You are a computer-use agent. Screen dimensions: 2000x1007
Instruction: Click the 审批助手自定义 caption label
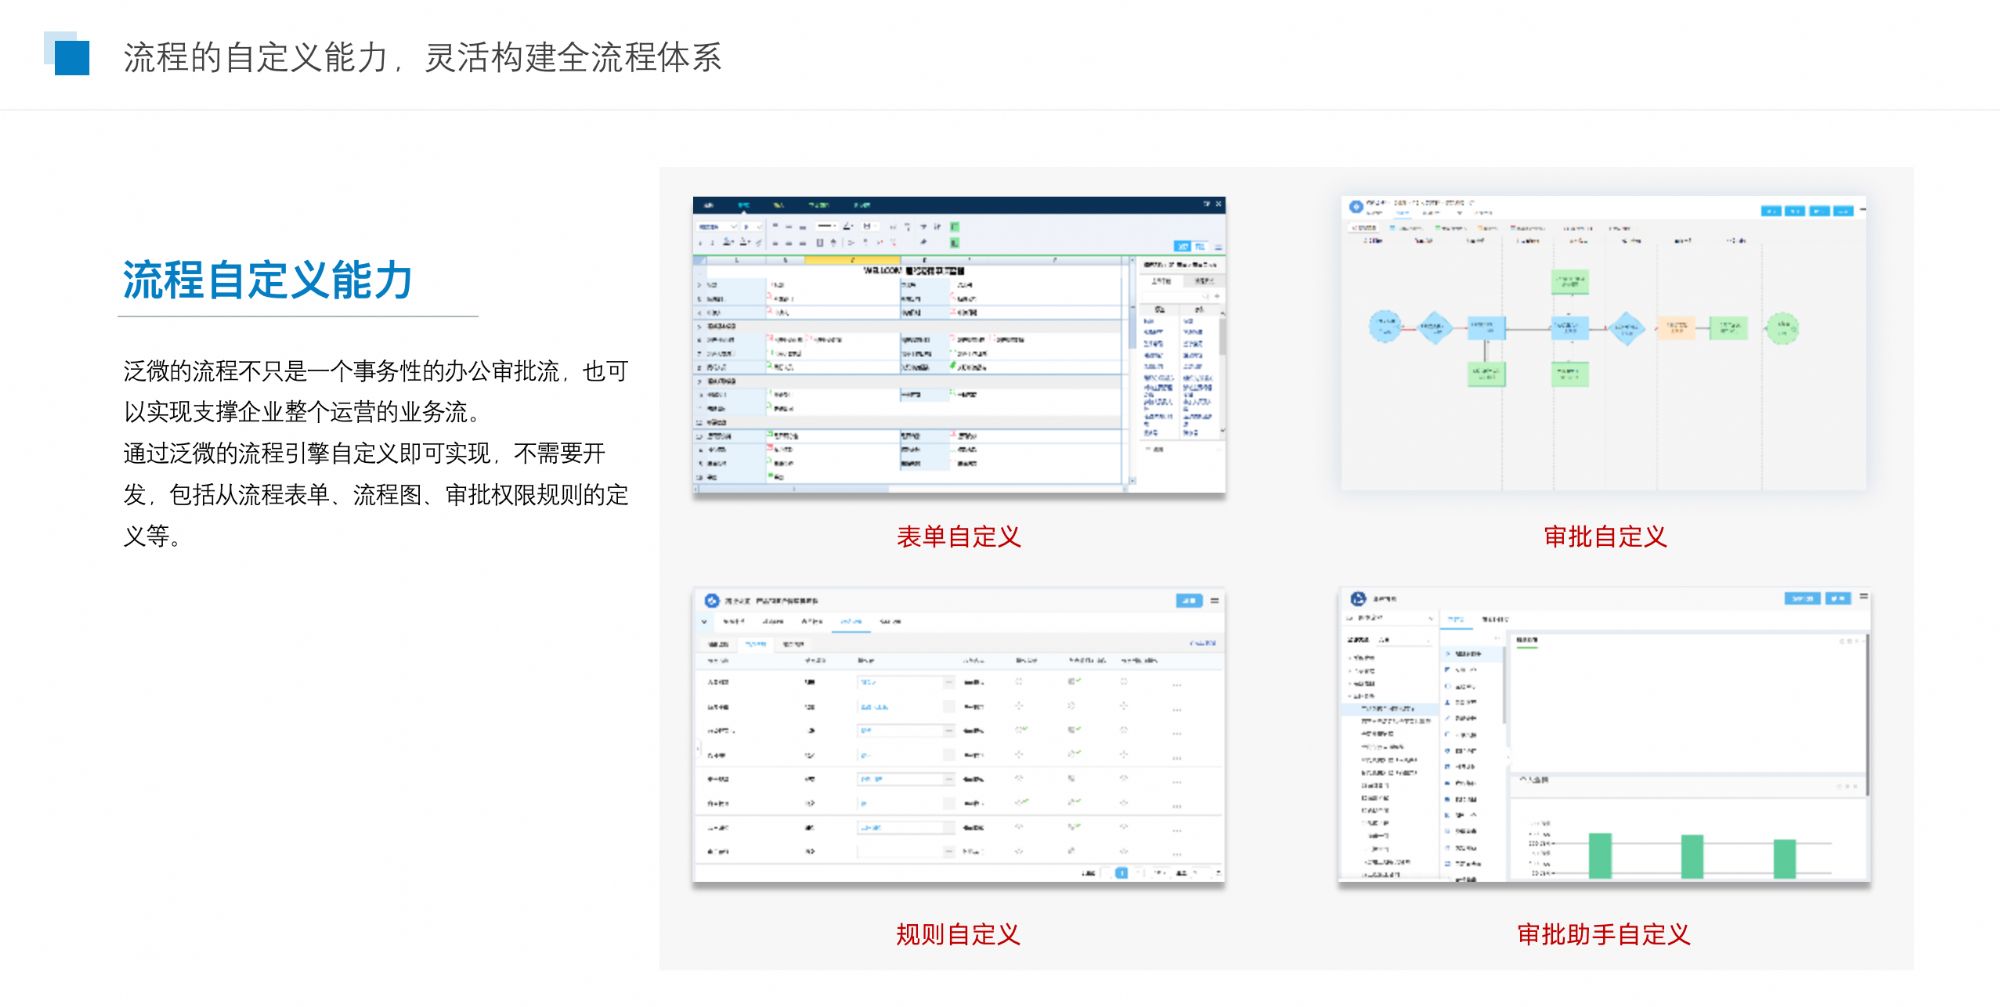click(x=1603, y=934)
